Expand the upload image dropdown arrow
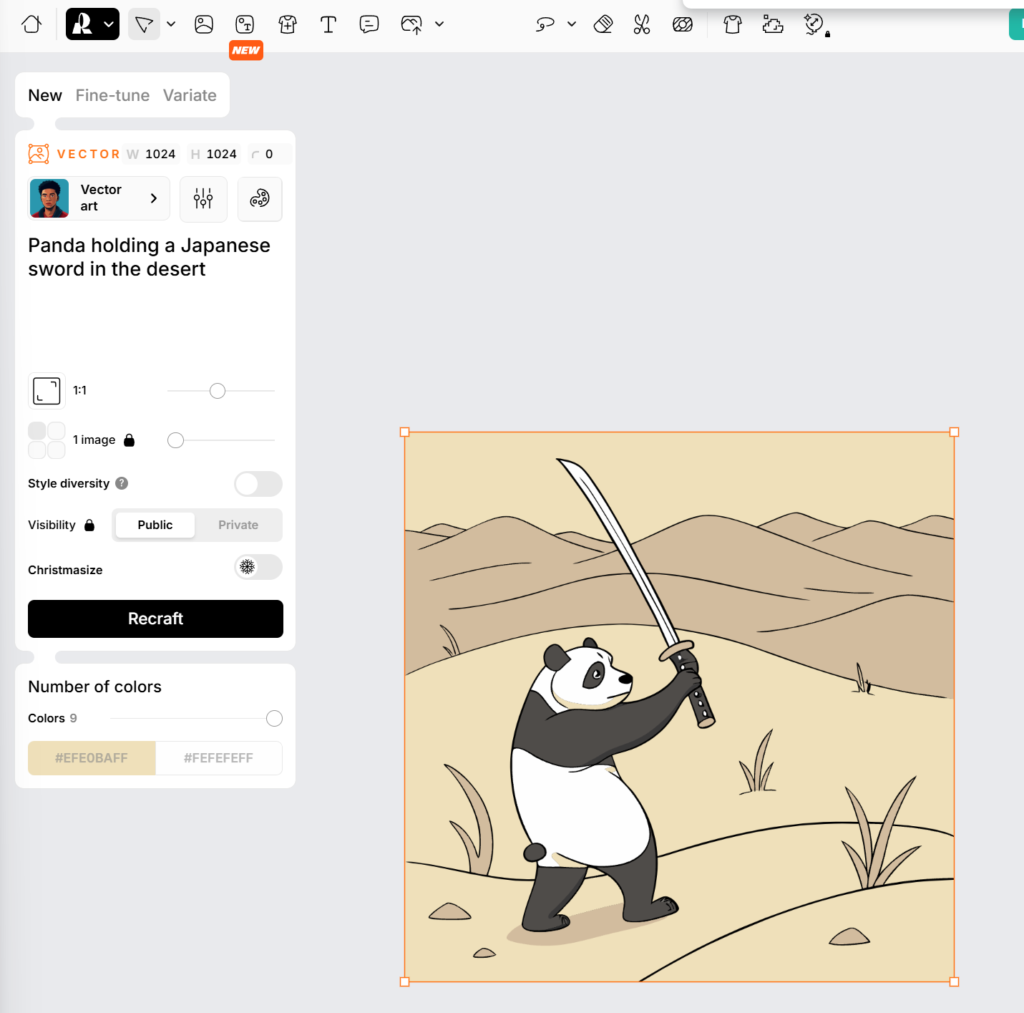Image resolution: width=1024 pixels, height=1013 pixels. pos(439,24)
